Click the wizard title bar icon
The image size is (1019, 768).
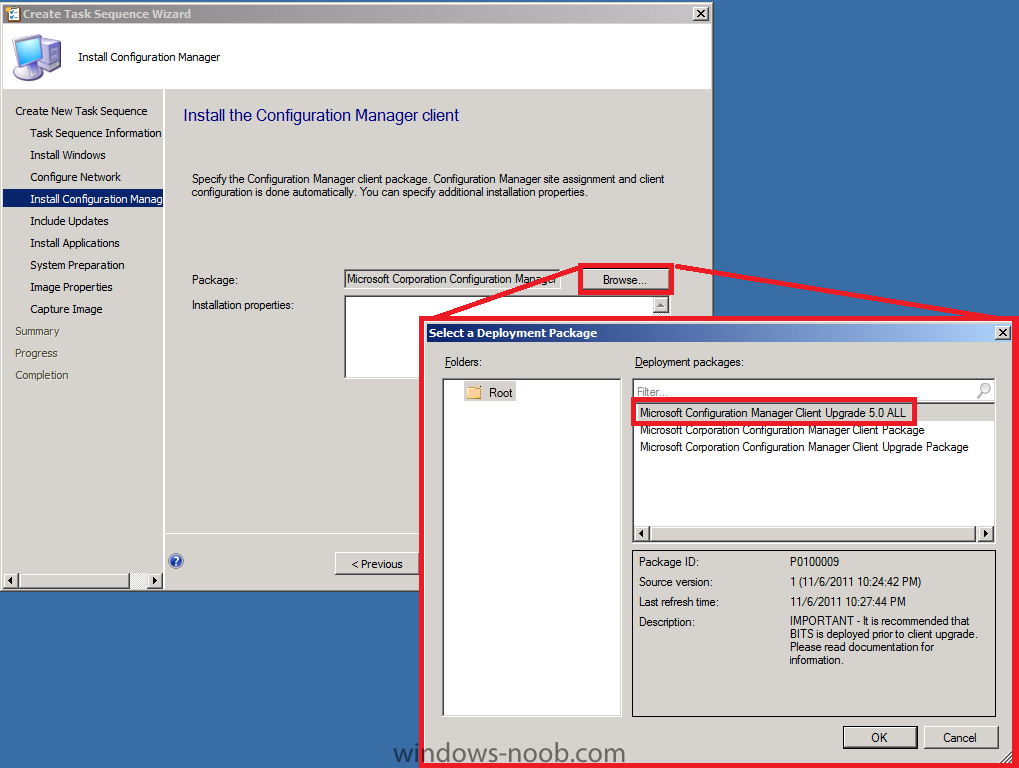[12, 14]
